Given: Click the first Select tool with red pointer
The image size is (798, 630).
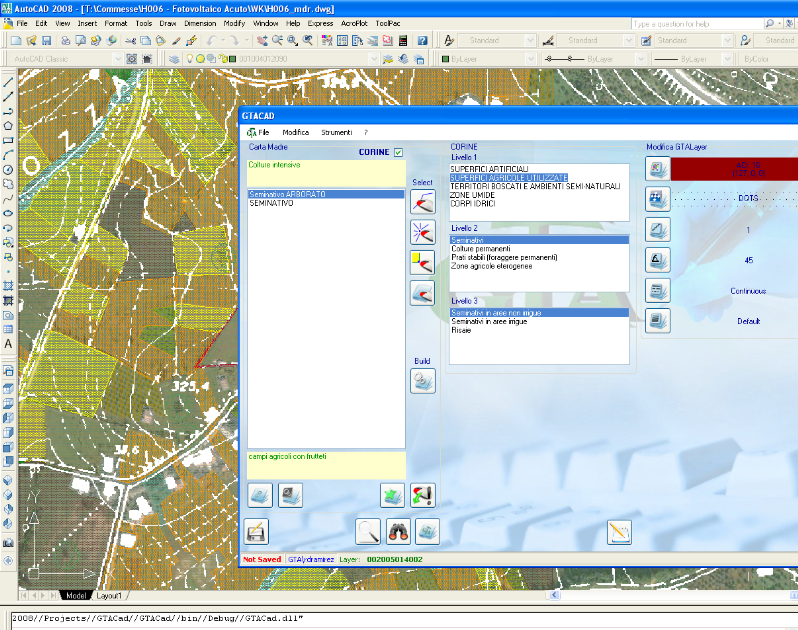Looking at the screenshot, I should coord(422,202).
